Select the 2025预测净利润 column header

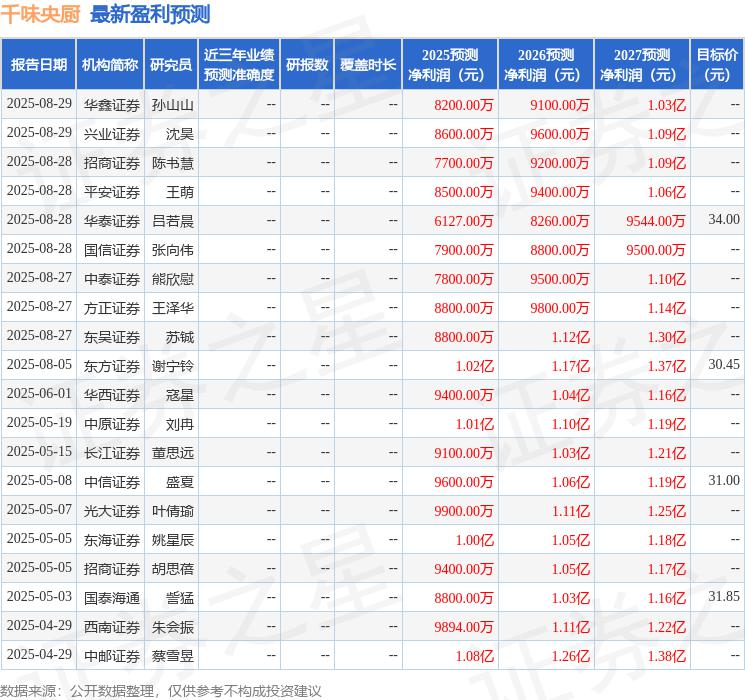click(450, 64)
